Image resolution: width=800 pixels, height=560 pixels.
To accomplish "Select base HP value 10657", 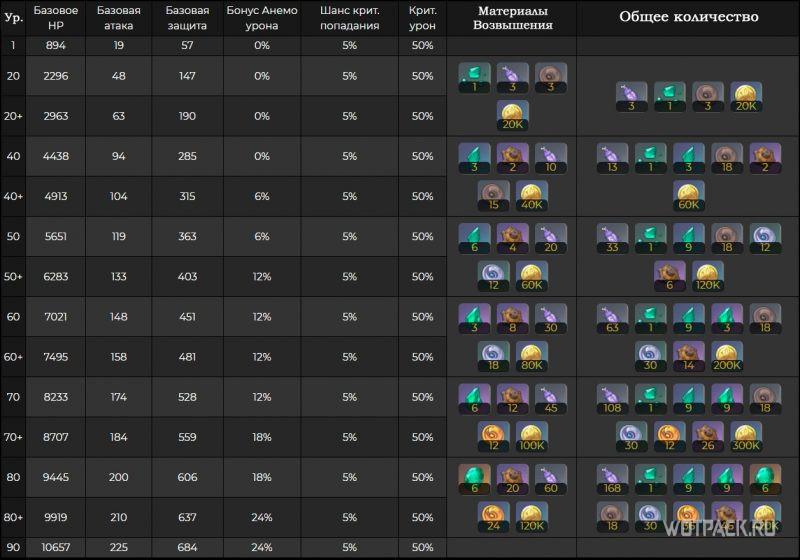I will (56, 547).
